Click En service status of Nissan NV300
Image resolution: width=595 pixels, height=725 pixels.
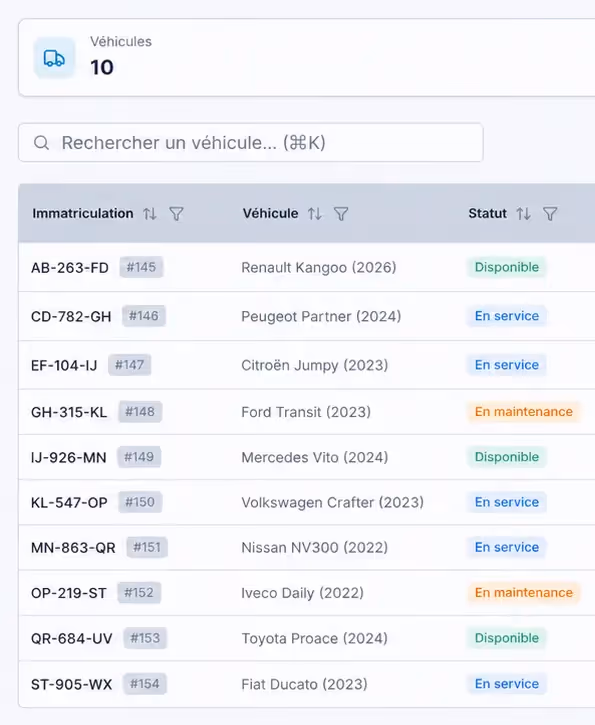tap(507, 548)
